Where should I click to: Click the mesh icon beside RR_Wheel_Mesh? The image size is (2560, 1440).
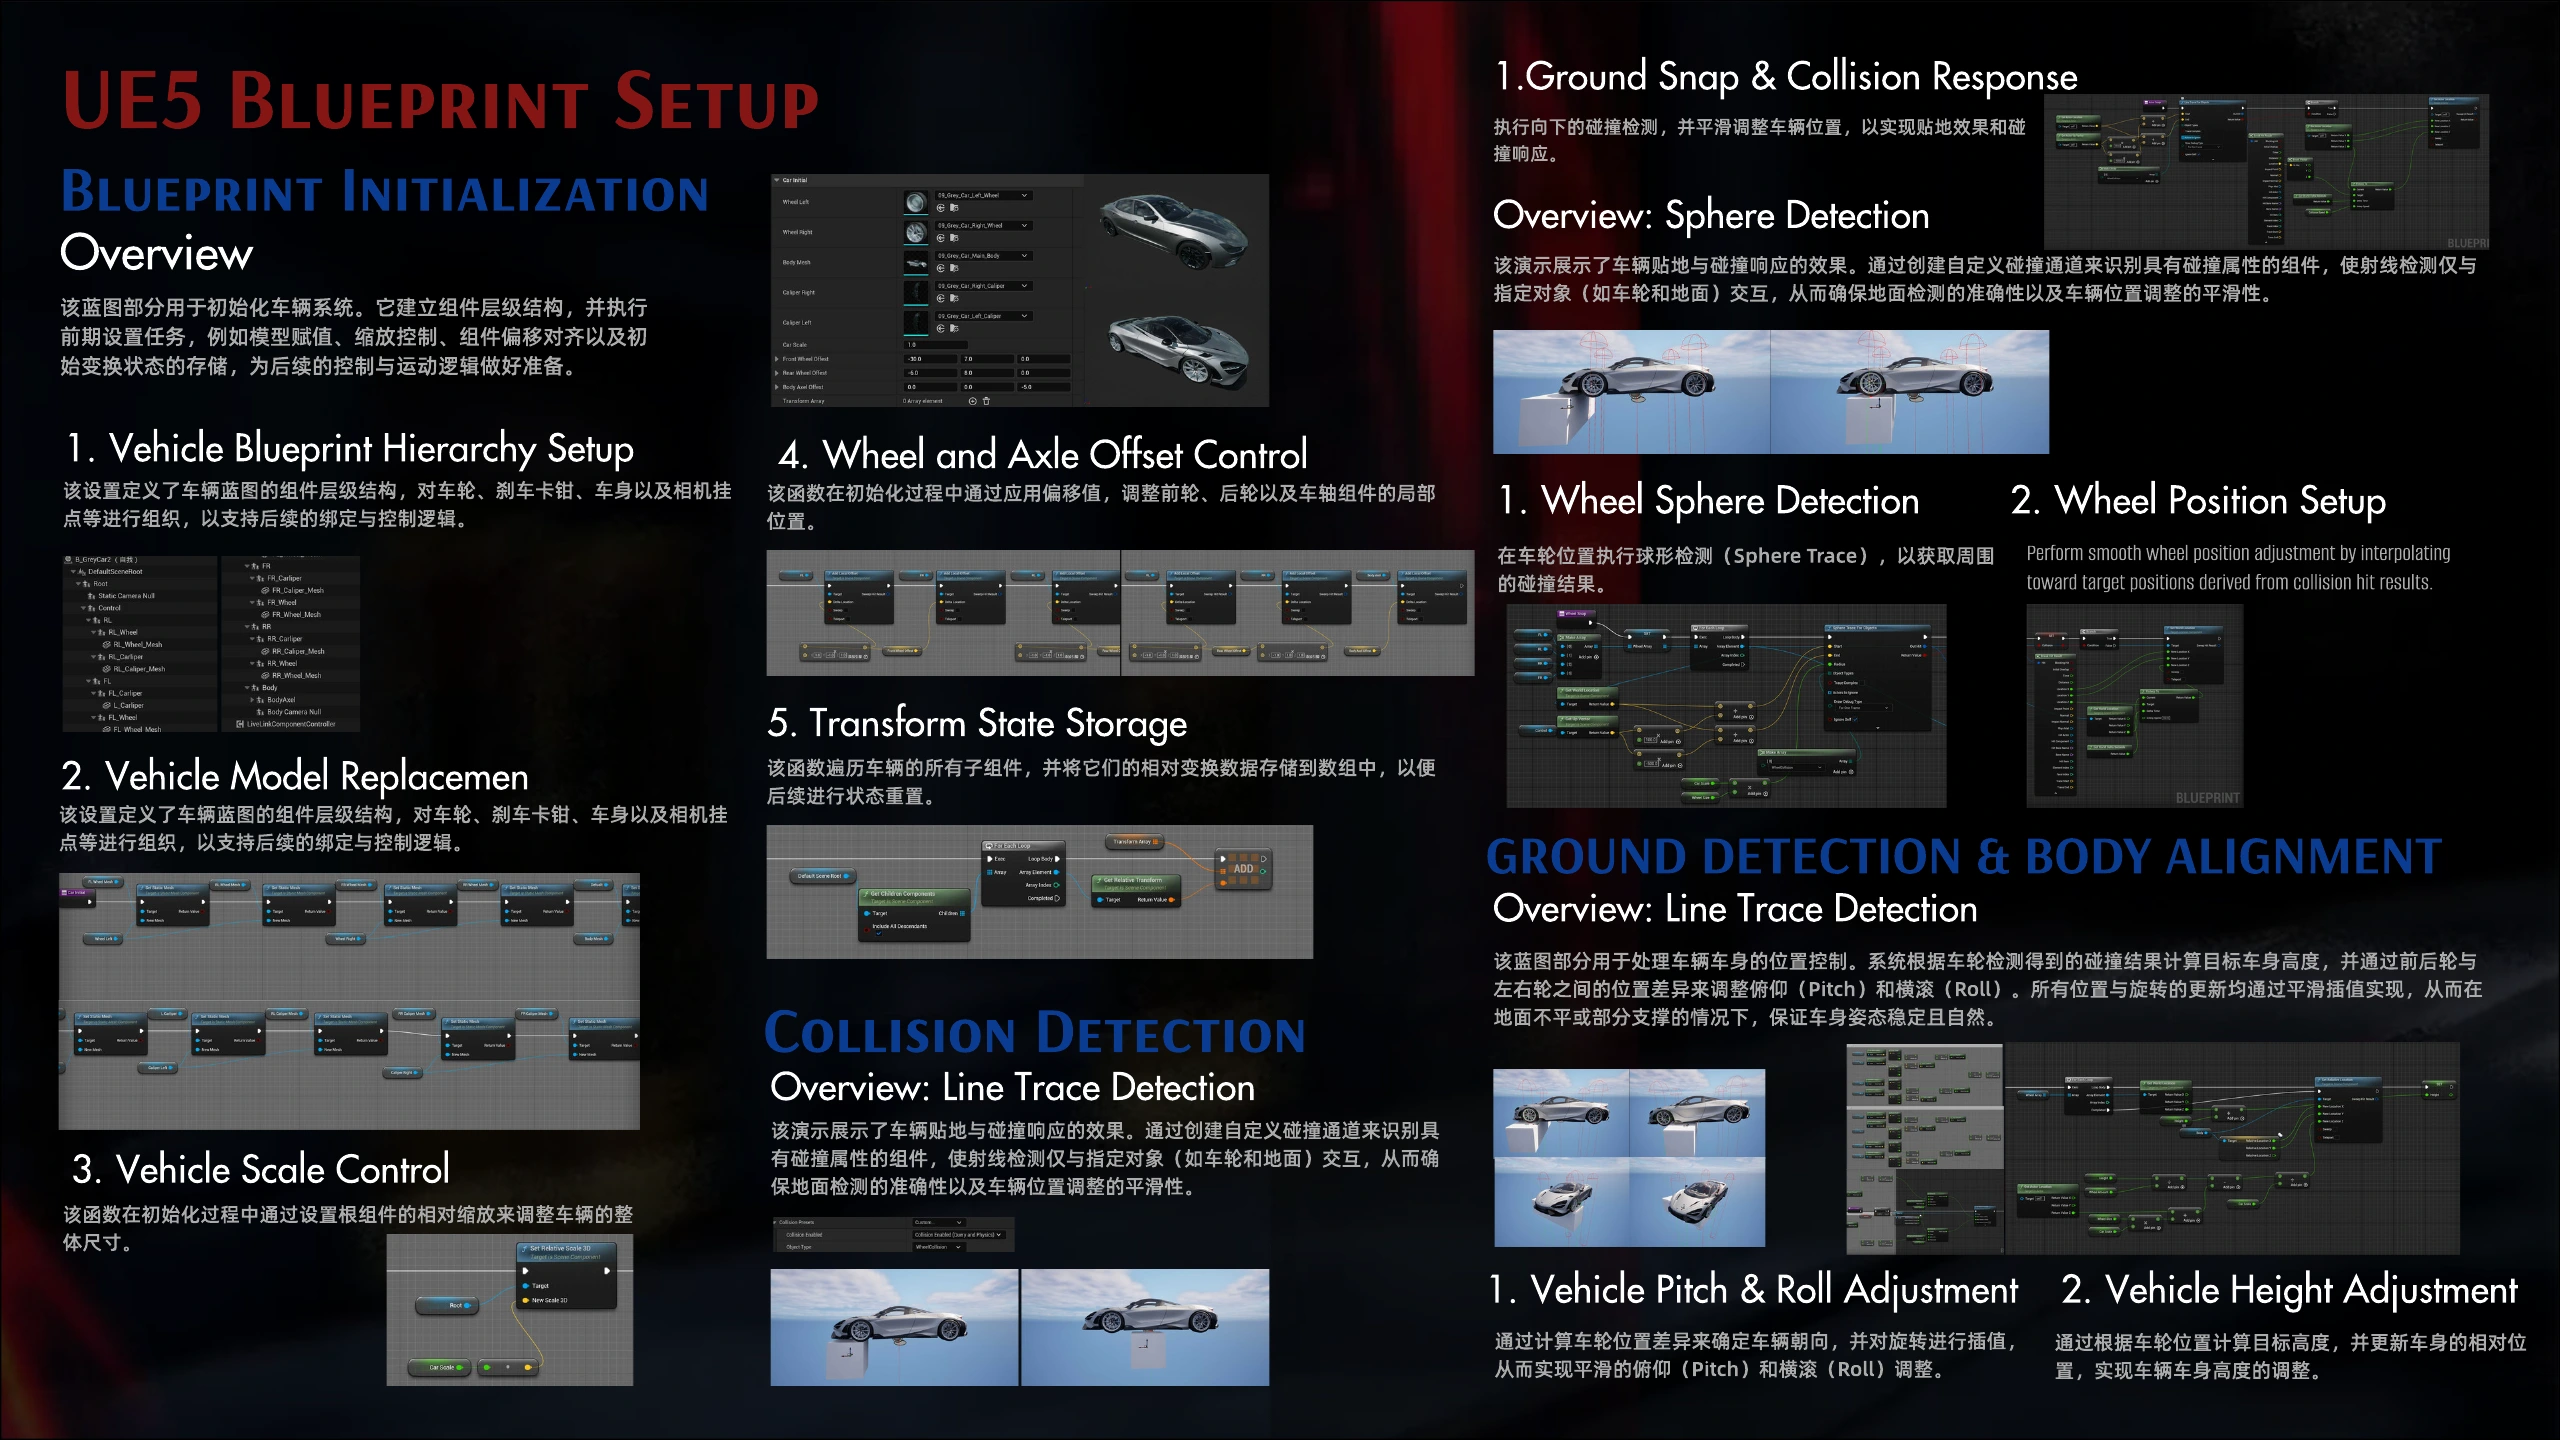tap(265, 676)
